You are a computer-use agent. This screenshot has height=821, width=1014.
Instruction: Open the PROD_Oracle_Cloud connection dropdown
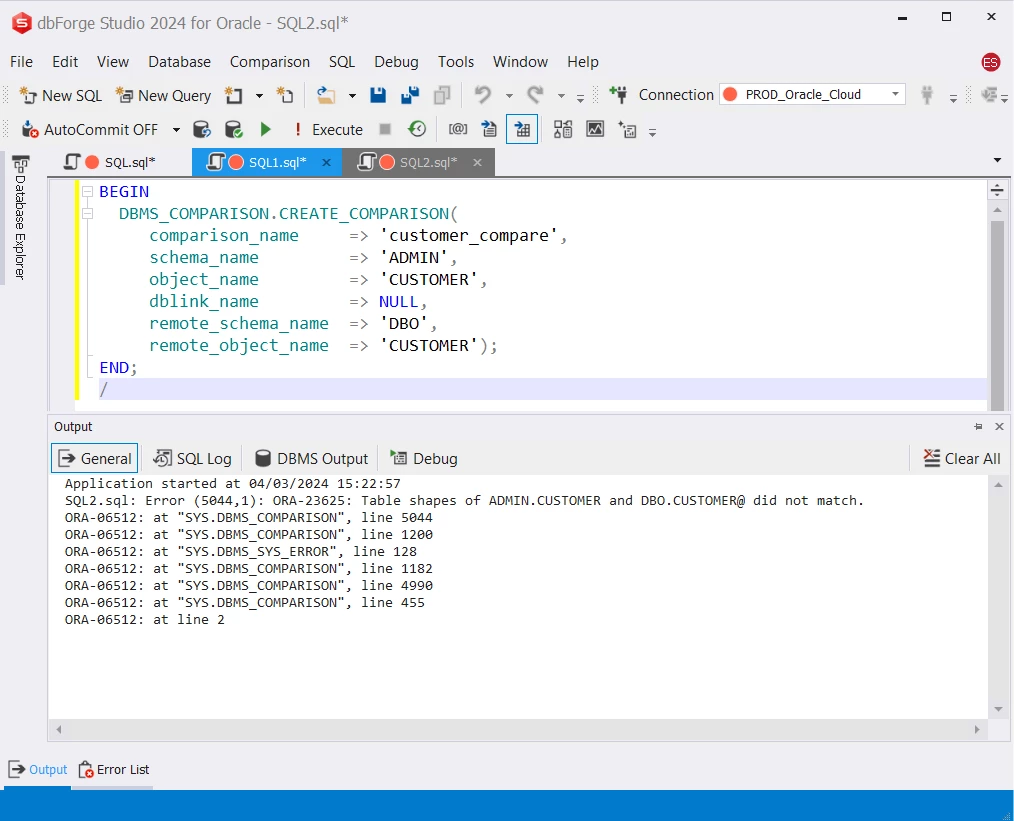coord(896,94)
